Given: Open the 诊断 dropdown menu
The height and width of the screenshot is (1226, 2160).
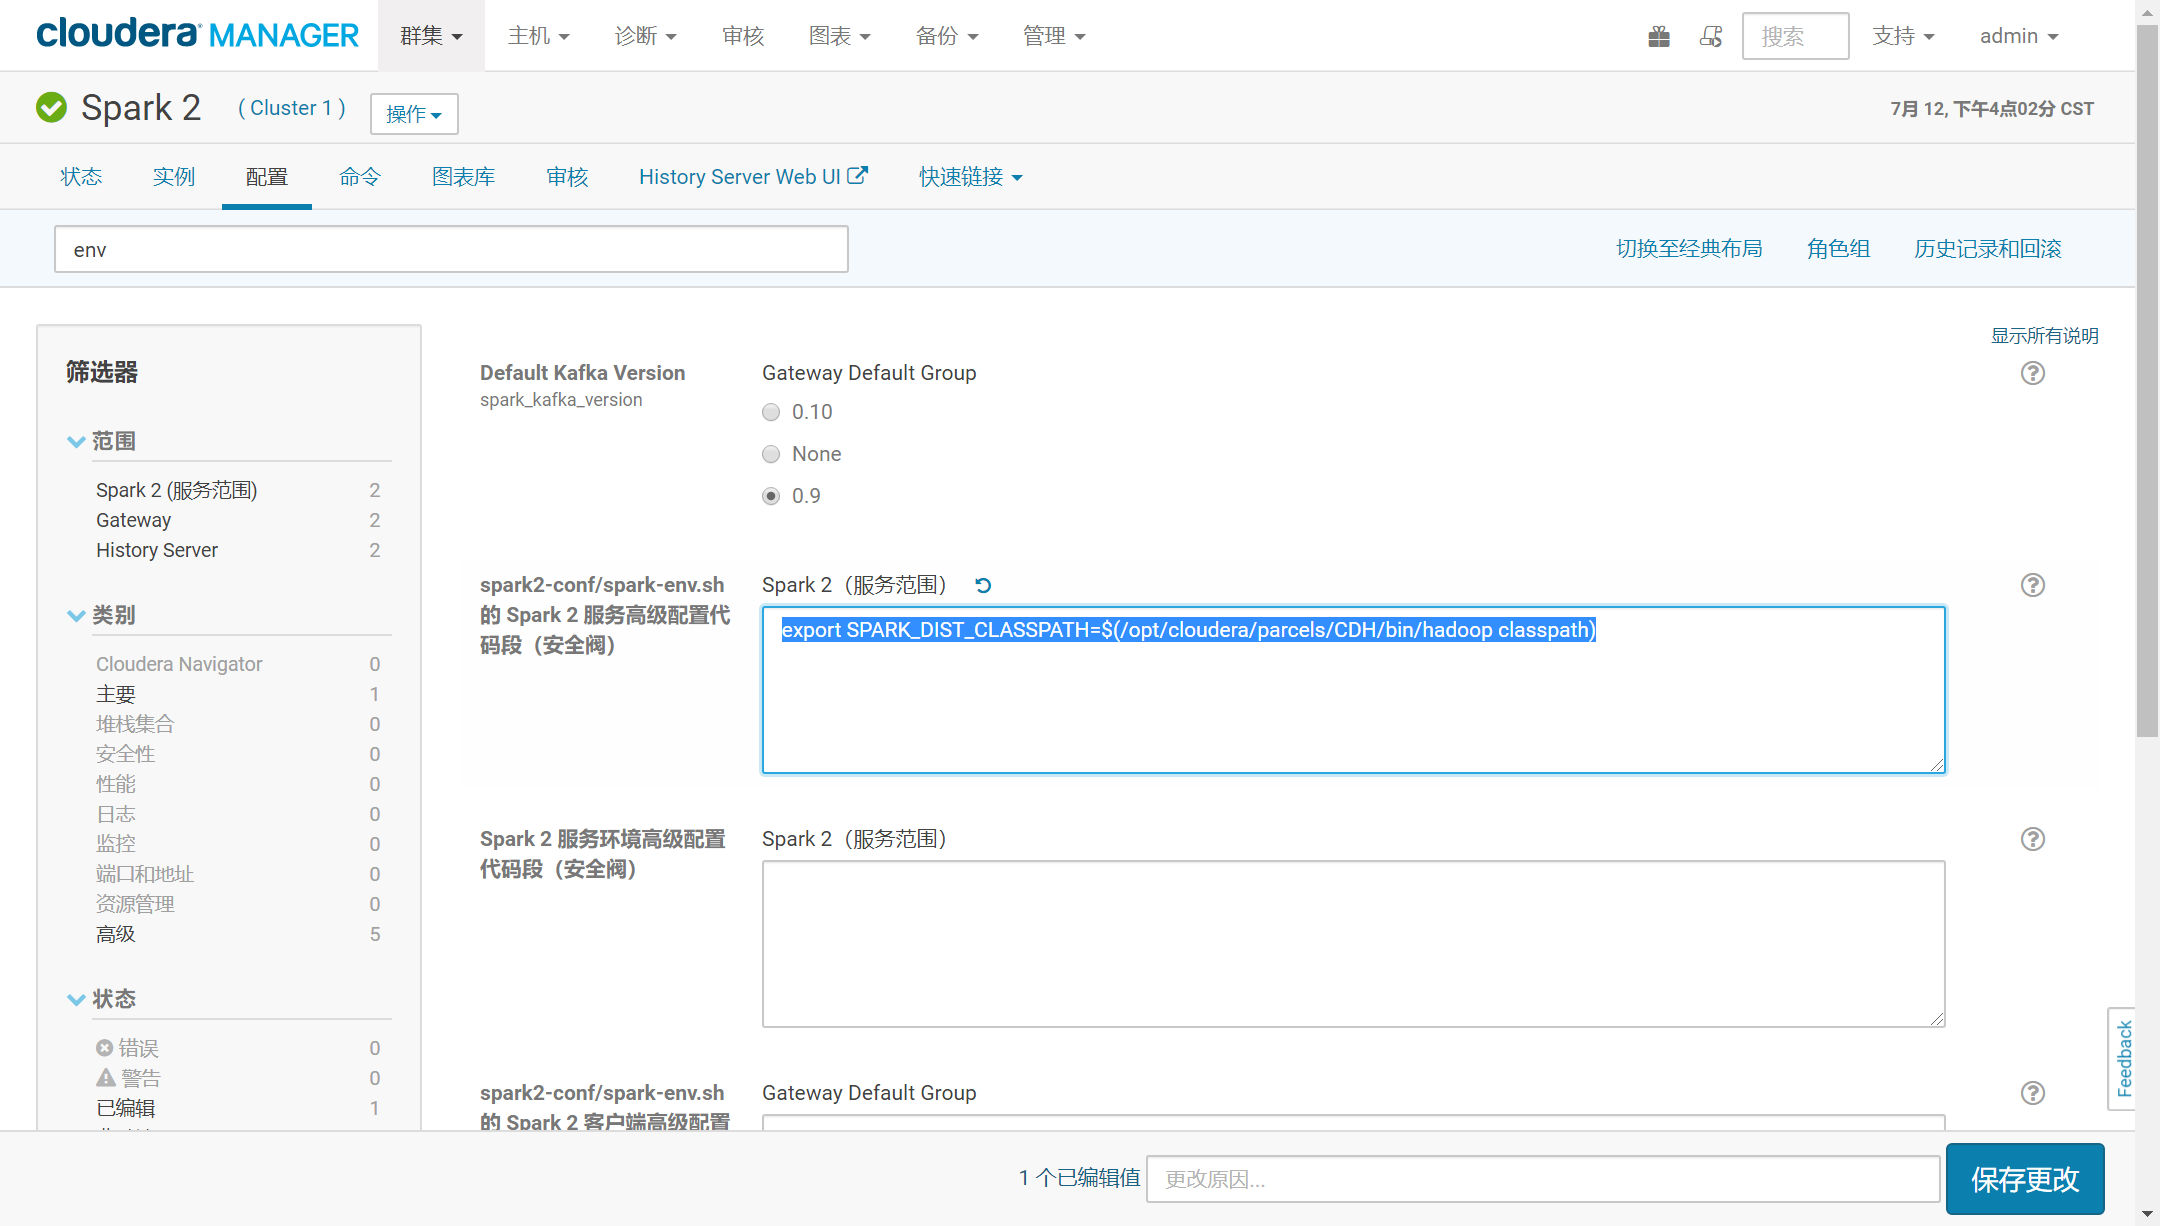Looking at the screenshot, I should [x=645, y=36].
